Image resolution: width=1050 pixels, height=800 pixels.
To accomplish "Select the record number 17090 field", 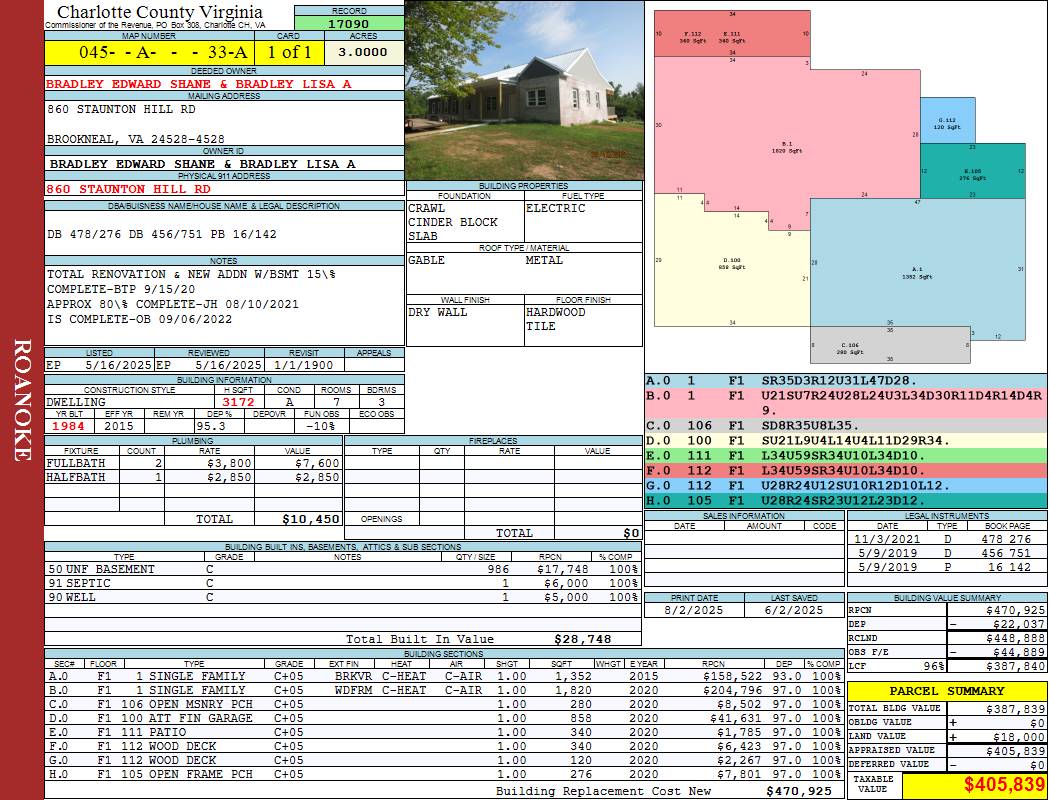I will 348,23.
